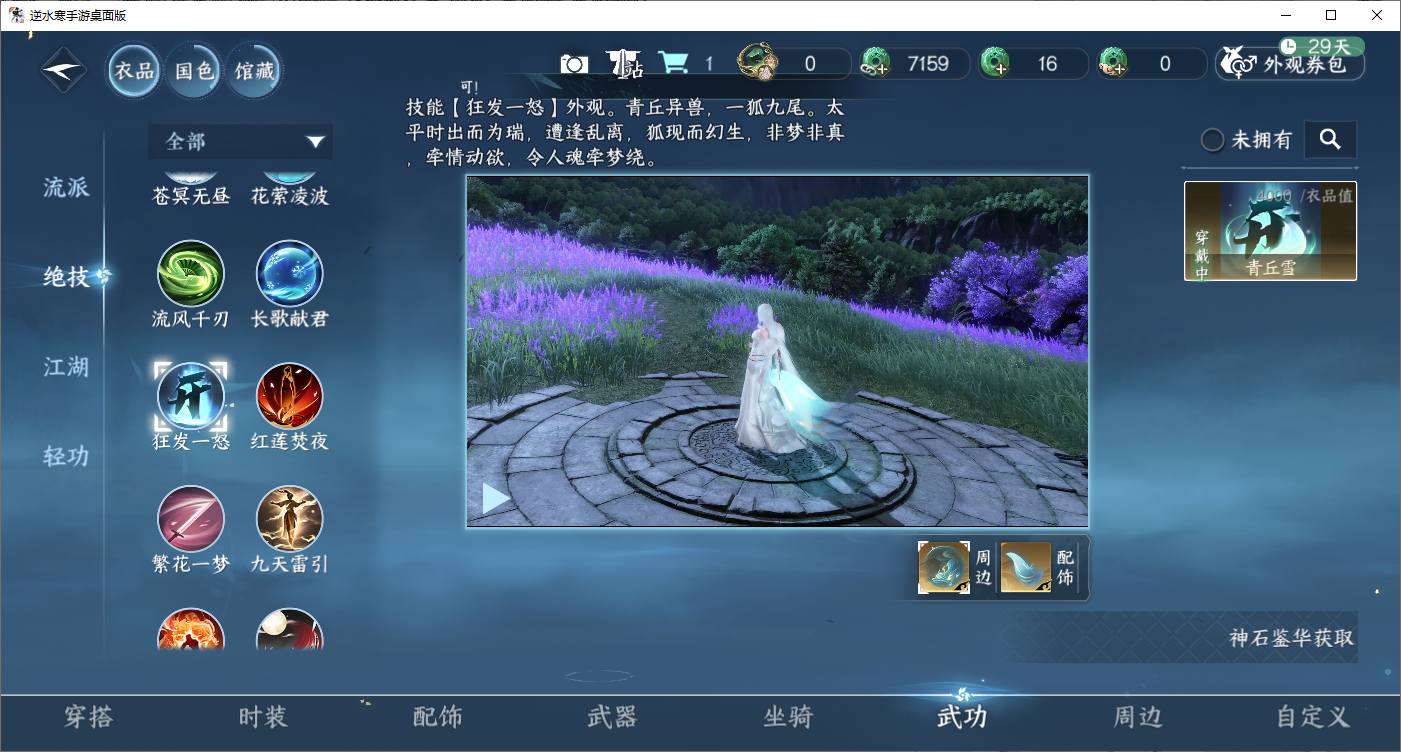Open the 绝技 side category
This screenshot has height=752, width=1401.
tap(66, 277)
